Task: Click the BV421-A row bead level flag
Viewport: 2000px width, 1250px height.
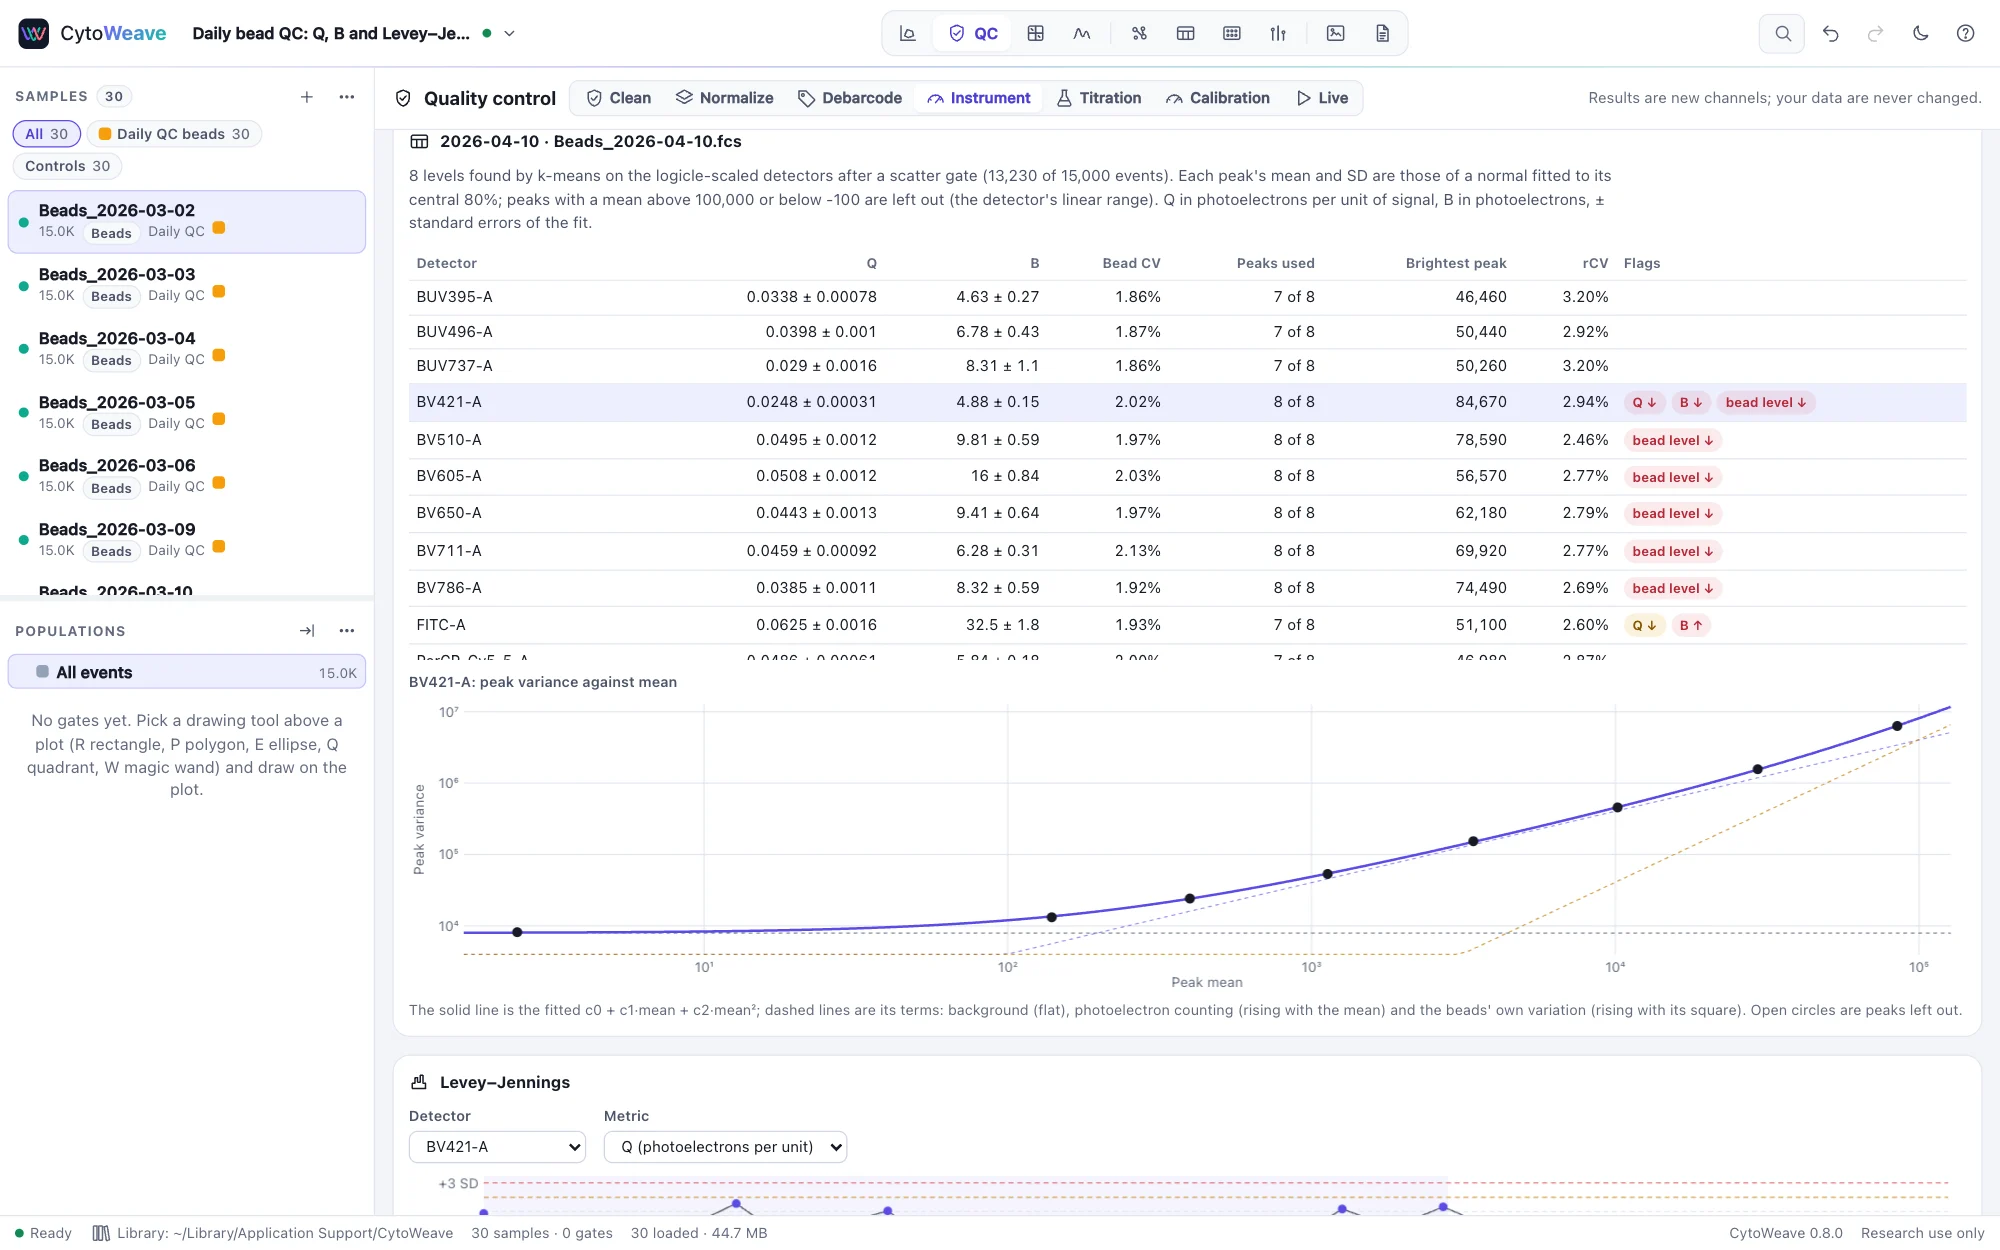Action: click(x=1766, y=403)
